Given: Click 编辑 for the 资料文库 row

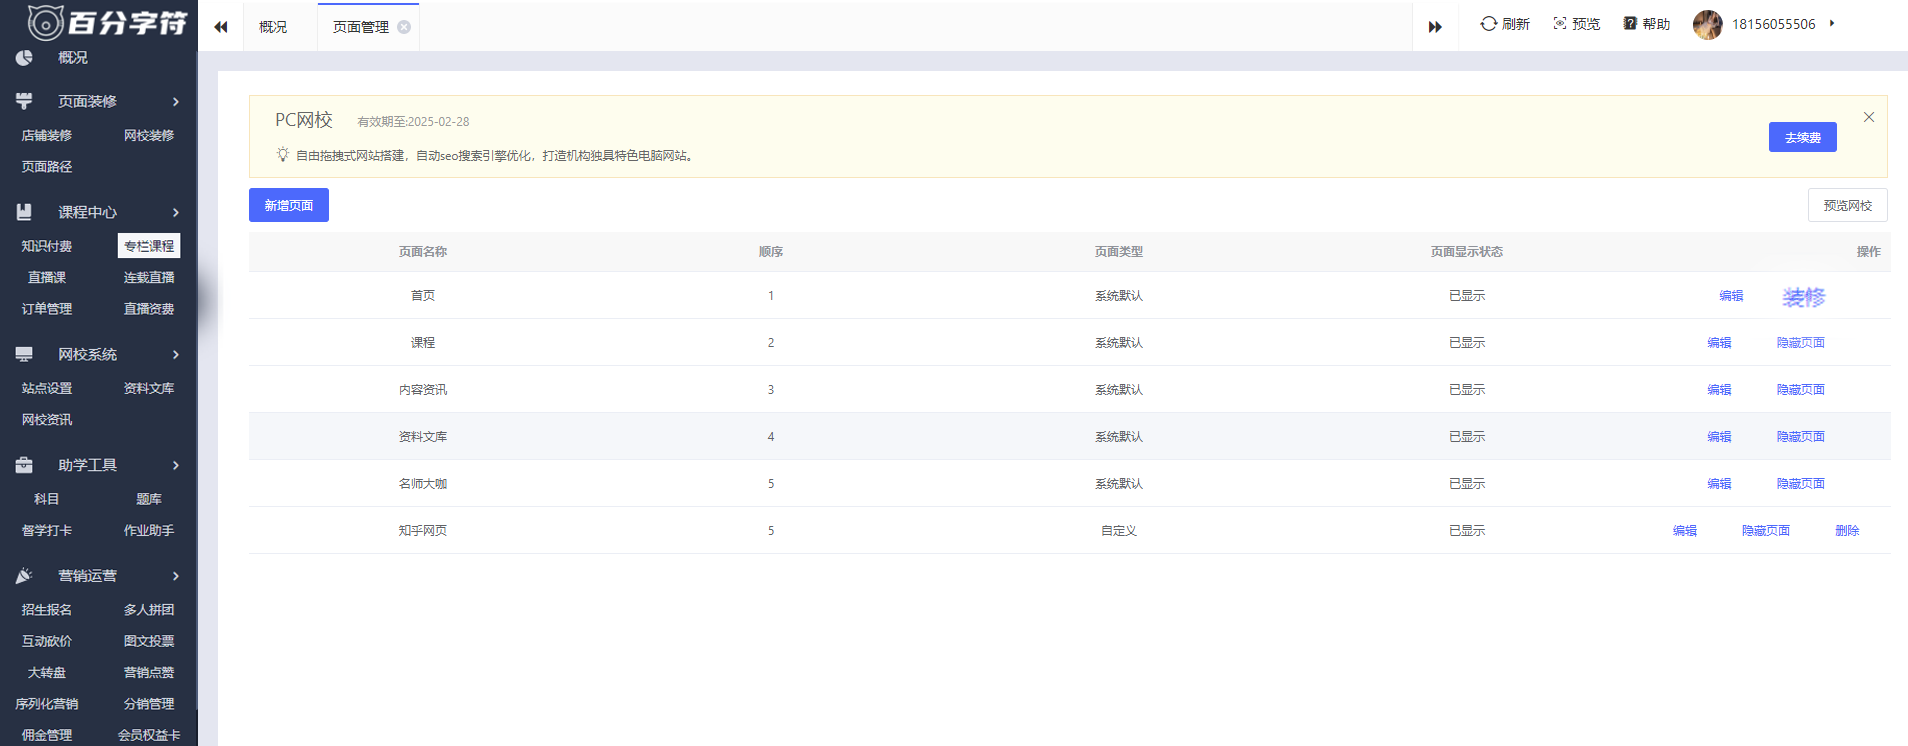Looking at the screenshot, I should 1719,437.
